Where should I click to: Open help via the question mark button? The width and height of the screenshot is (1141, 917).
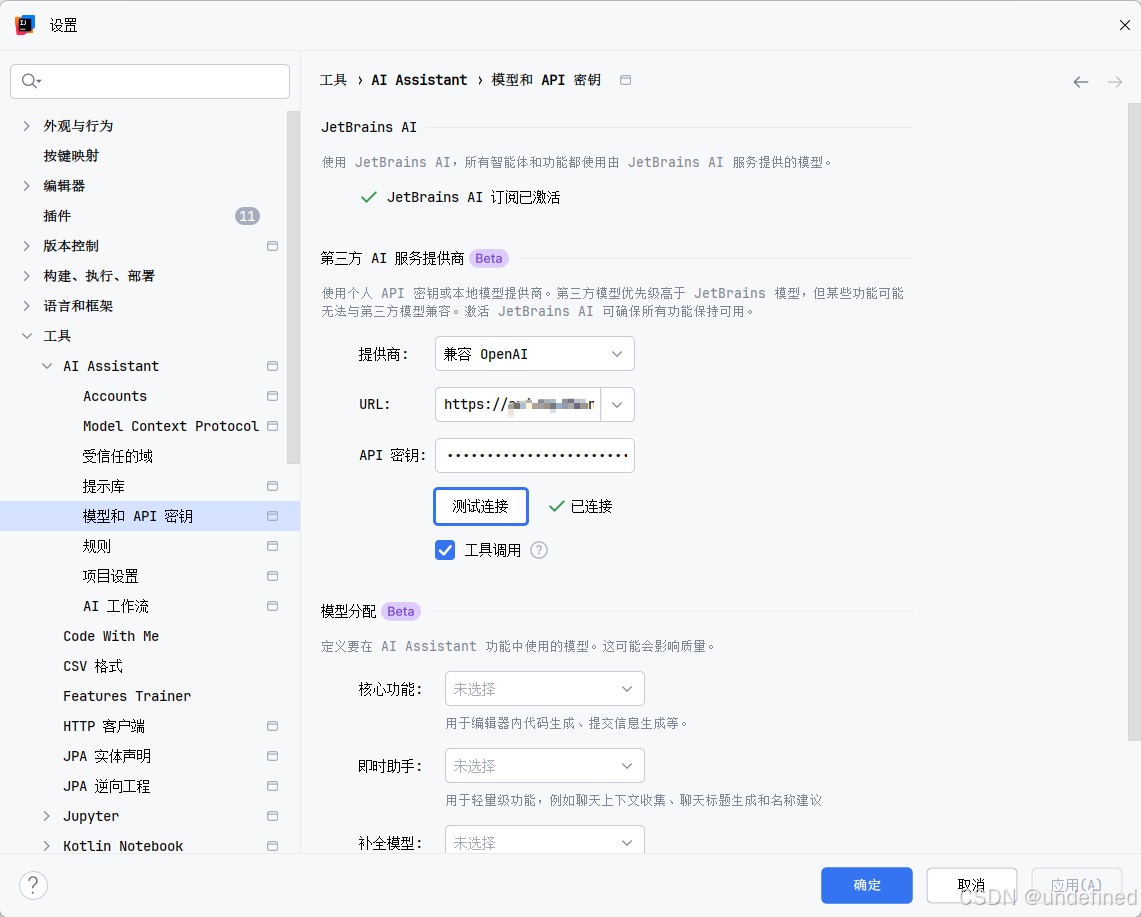pos(33,885)
